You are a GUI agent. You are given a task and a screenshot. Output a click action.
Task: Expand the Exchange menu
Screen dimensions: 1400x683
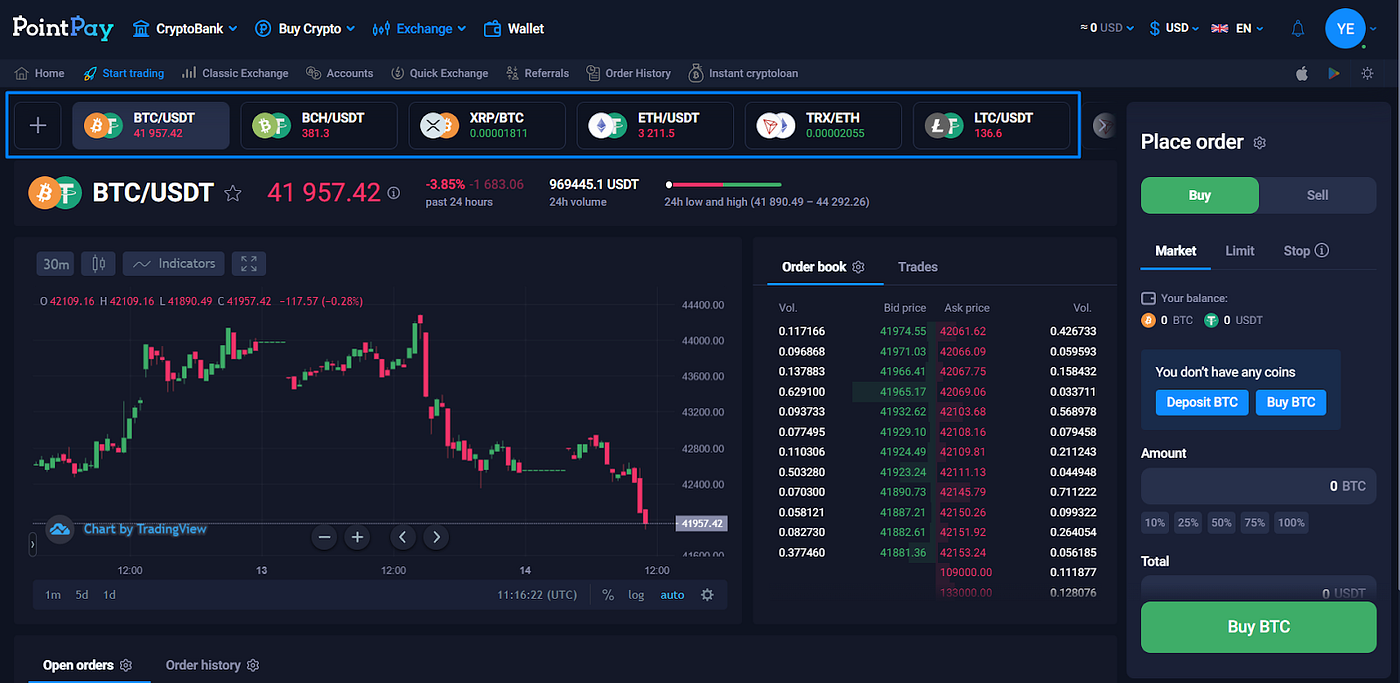coord(419,28)
